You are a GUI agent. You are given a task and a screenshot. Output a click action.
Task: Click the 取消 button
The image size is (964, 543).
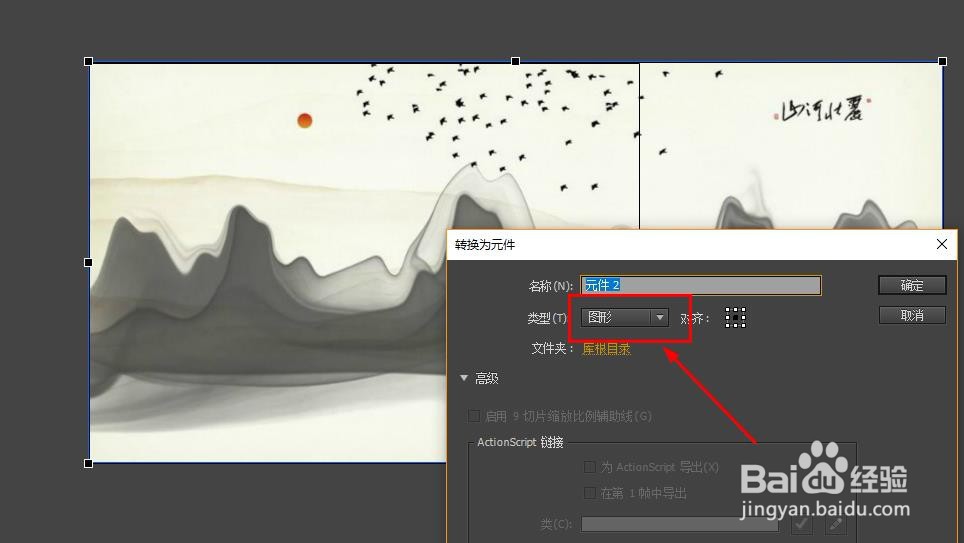pyautogui.click(x=912, y=315)
